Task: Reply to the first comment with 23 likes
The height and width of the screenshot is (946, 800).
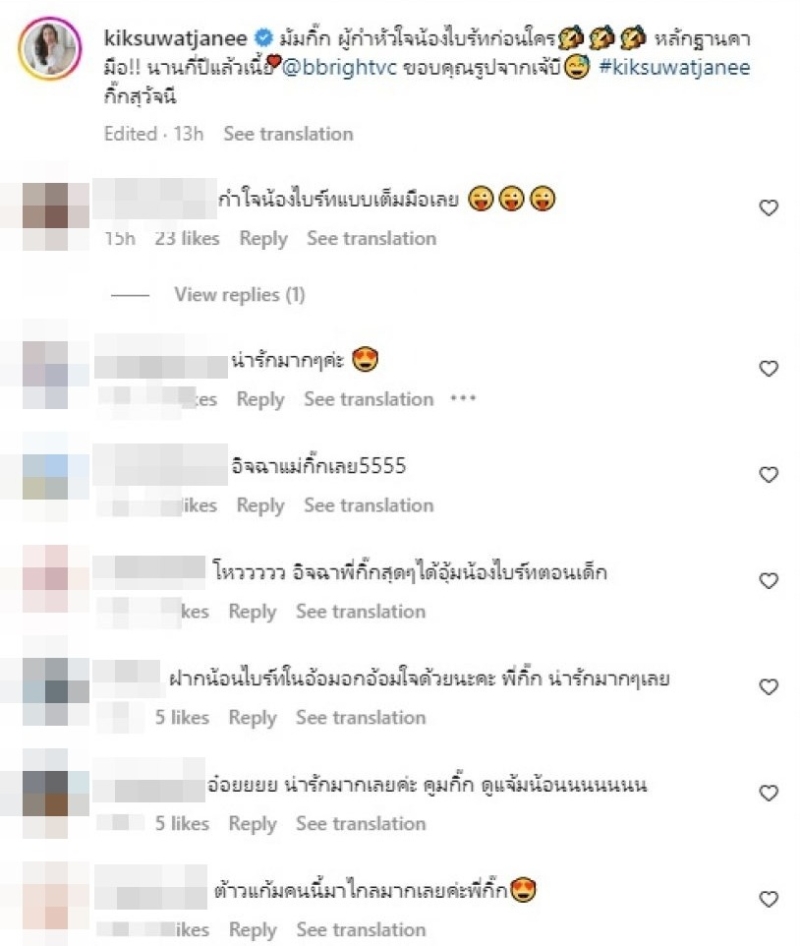Action: (x=263, y=239)
